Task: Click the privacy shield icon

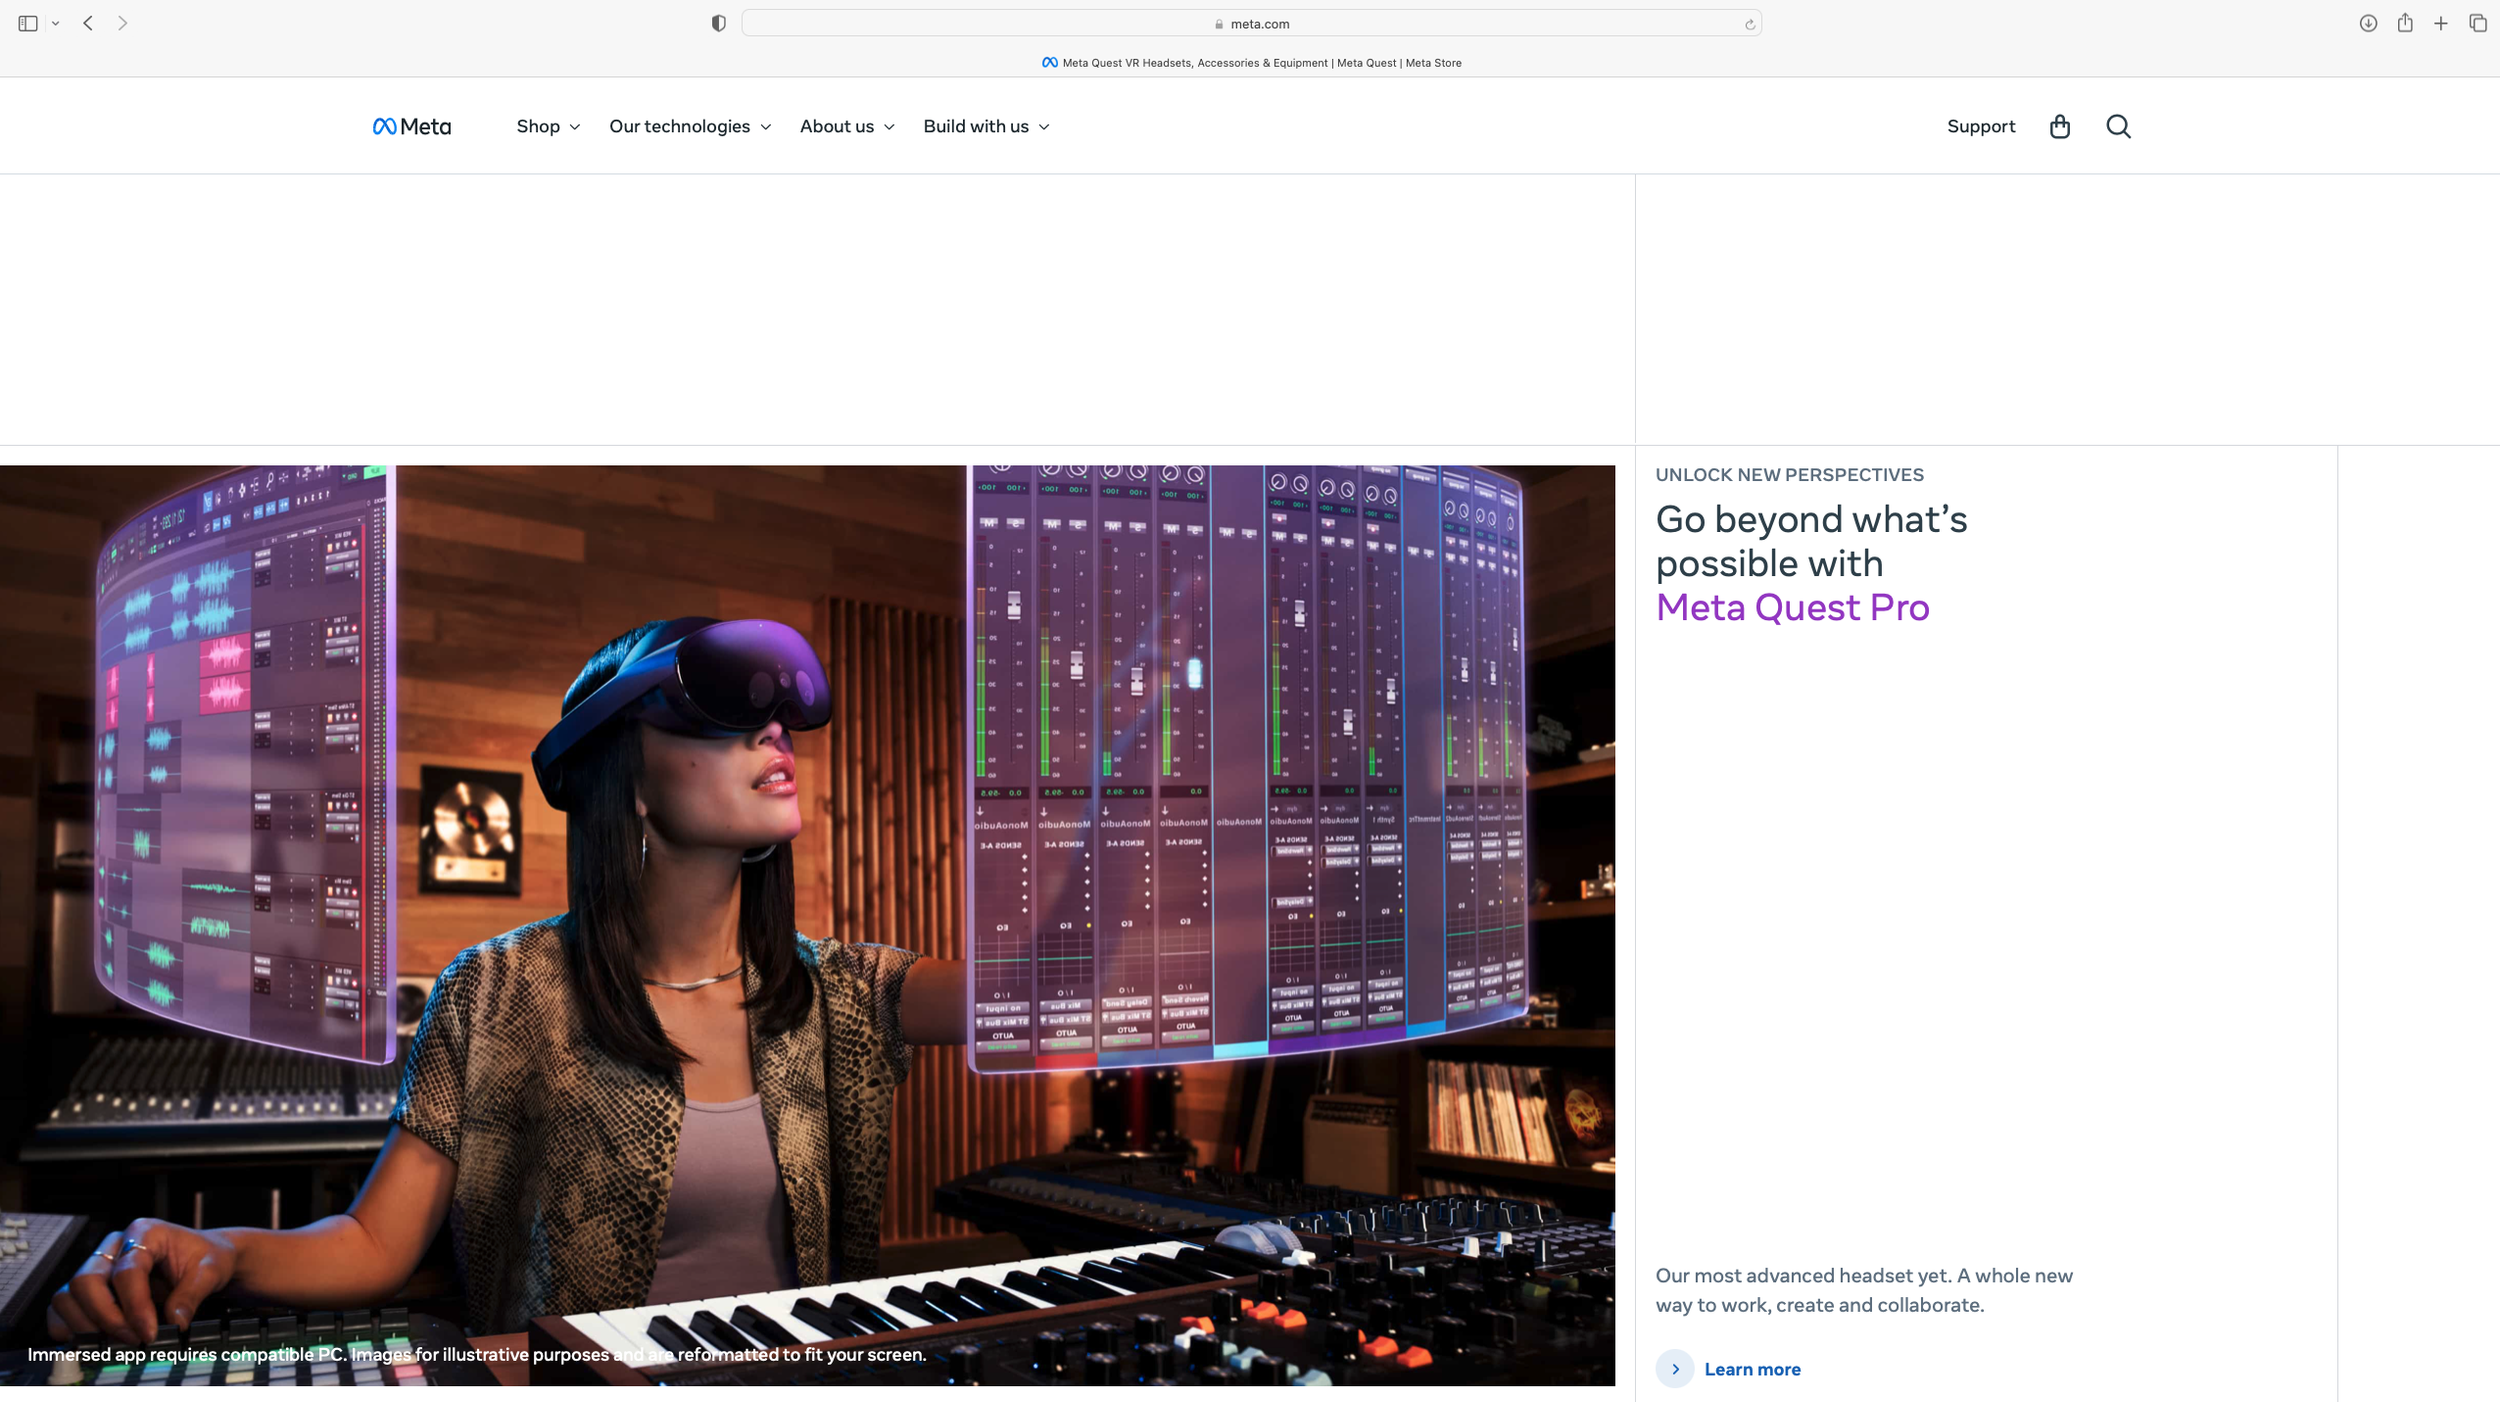Action: (x=718, y=23)
